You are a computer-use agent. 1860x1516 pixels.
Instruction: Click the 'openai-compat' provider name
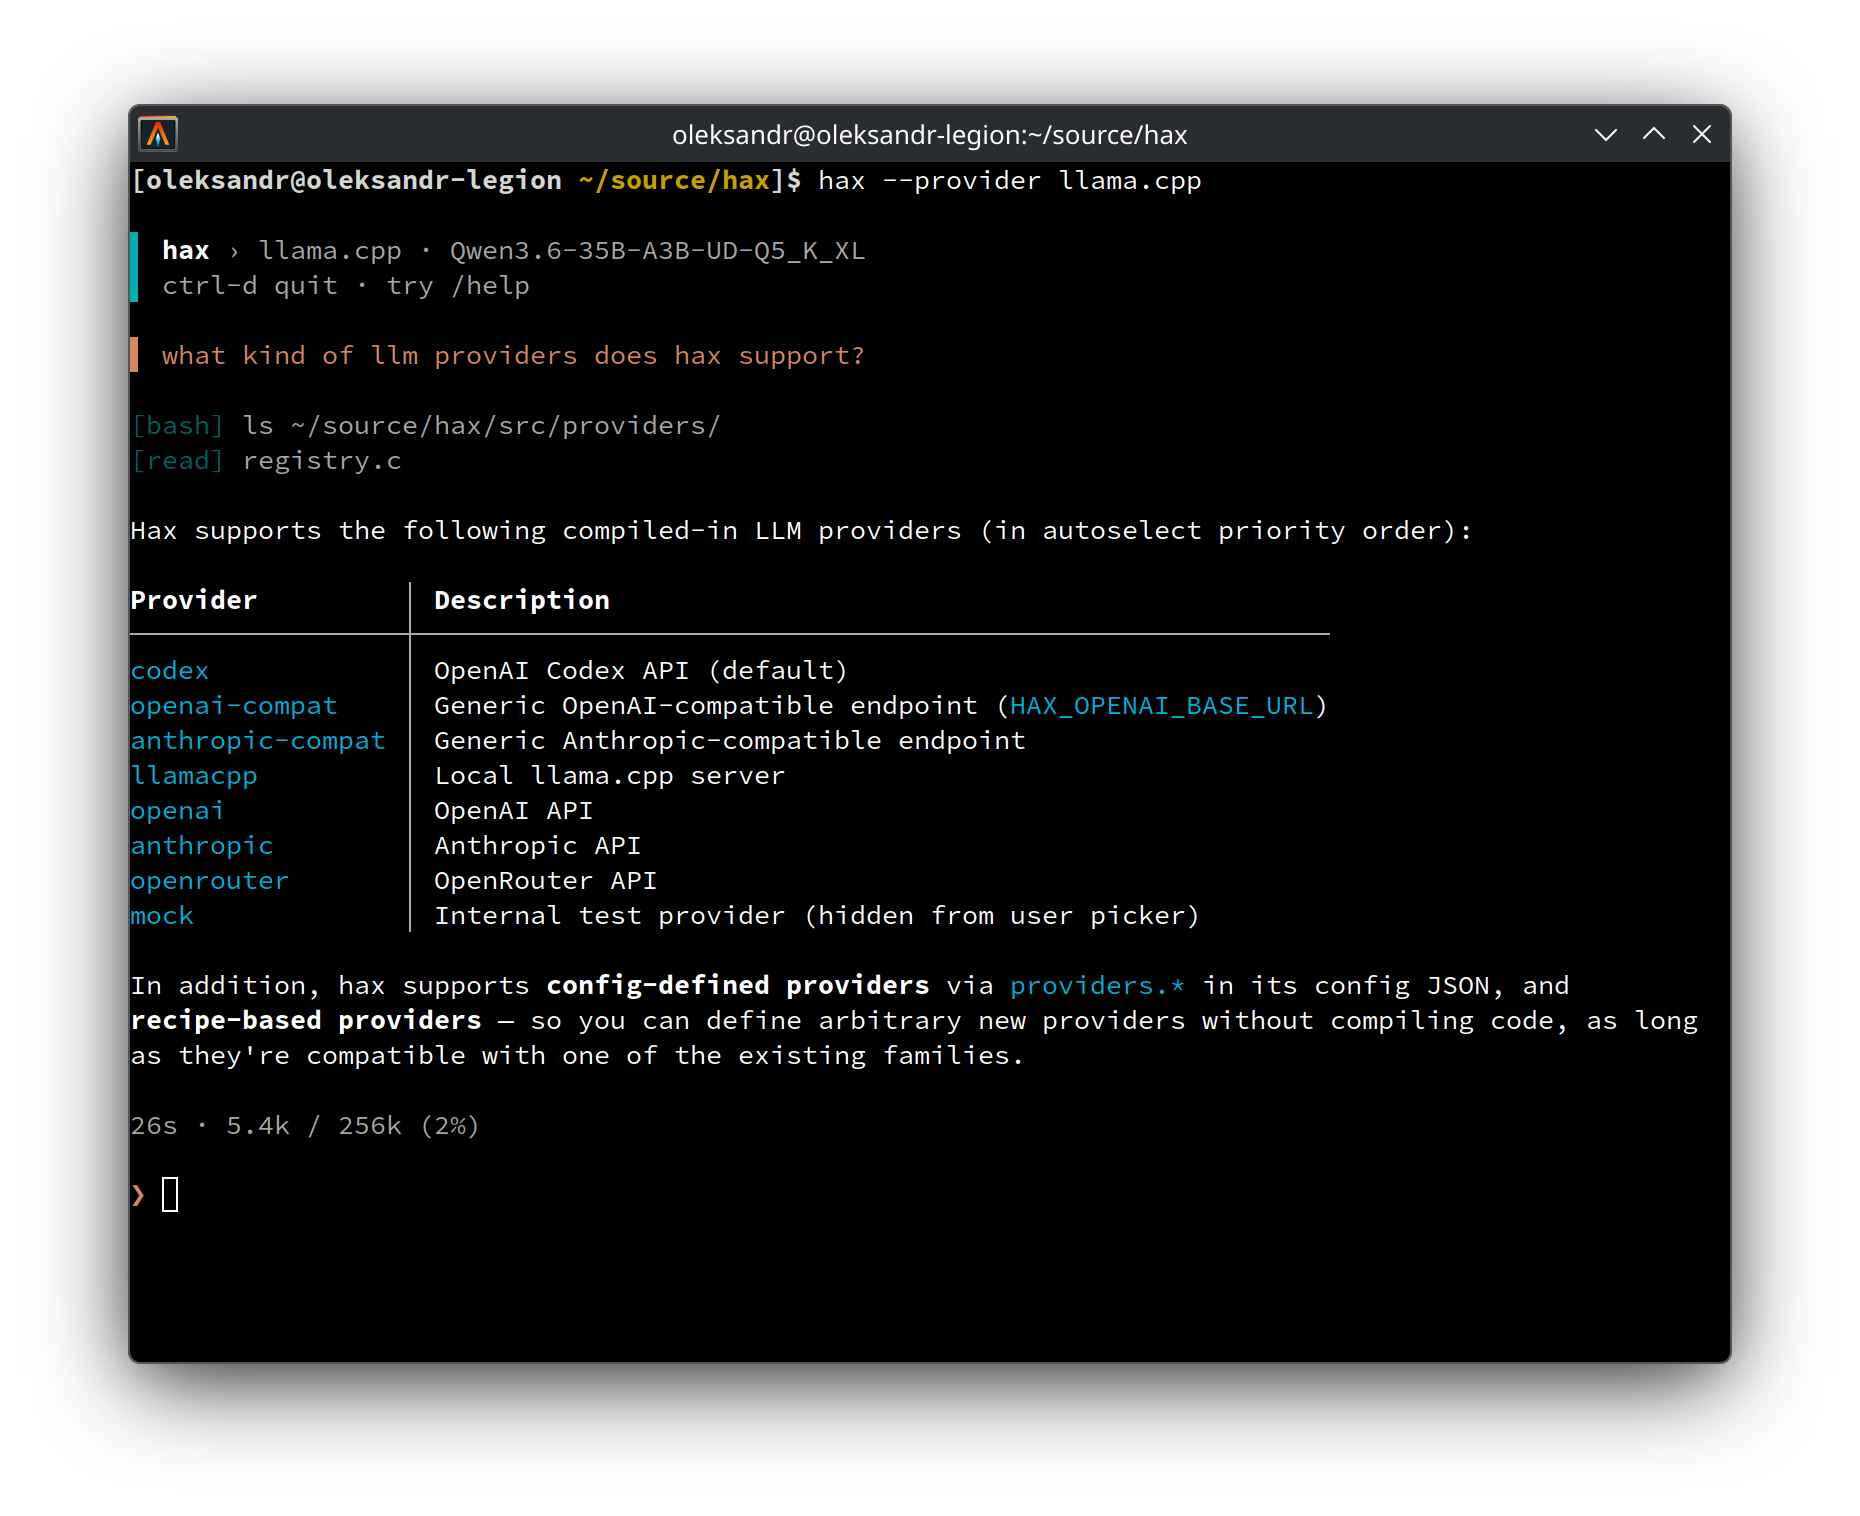coord(234,706)
